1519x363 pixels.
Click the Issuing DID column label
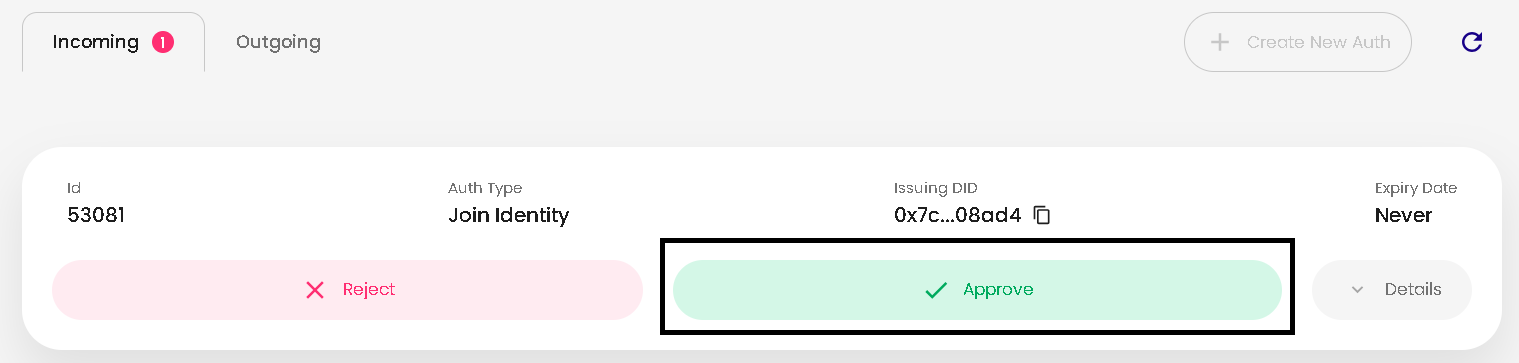point(936,188)
